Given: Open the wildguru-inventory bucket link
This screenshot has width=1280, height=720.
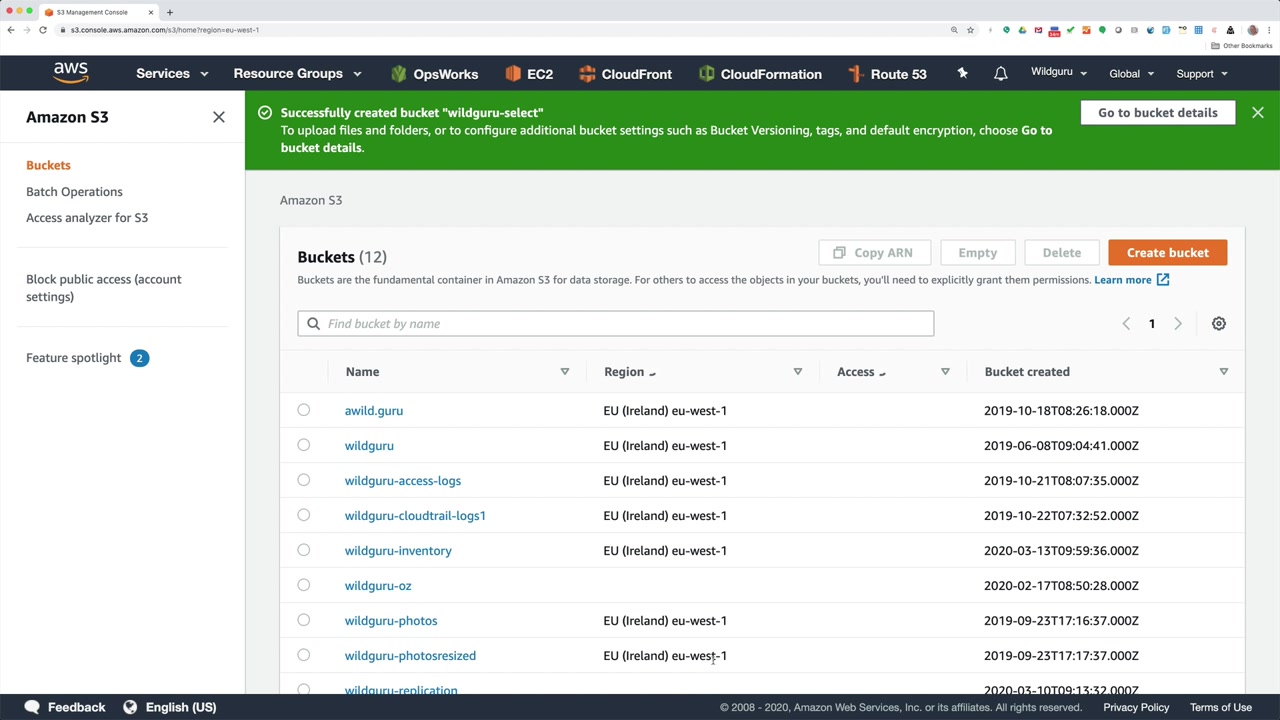Looking at the screenshot, I should click(398, 551).
